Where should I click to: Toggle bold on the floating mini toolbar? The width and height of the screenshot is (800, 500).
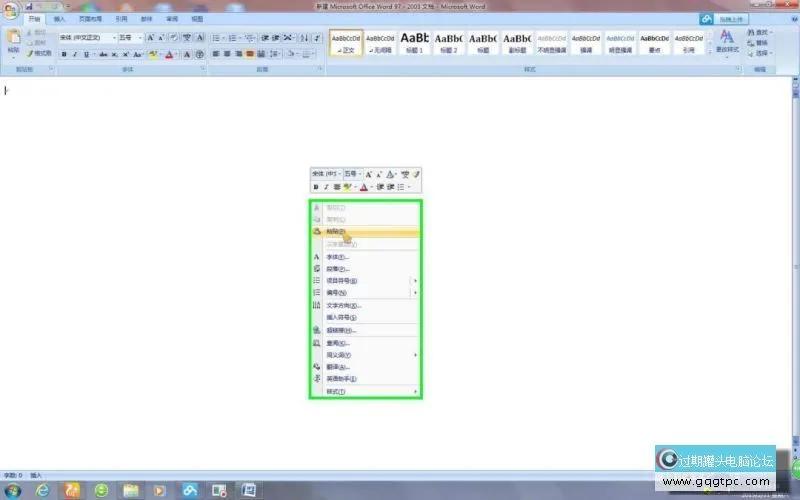coord(316,186)
